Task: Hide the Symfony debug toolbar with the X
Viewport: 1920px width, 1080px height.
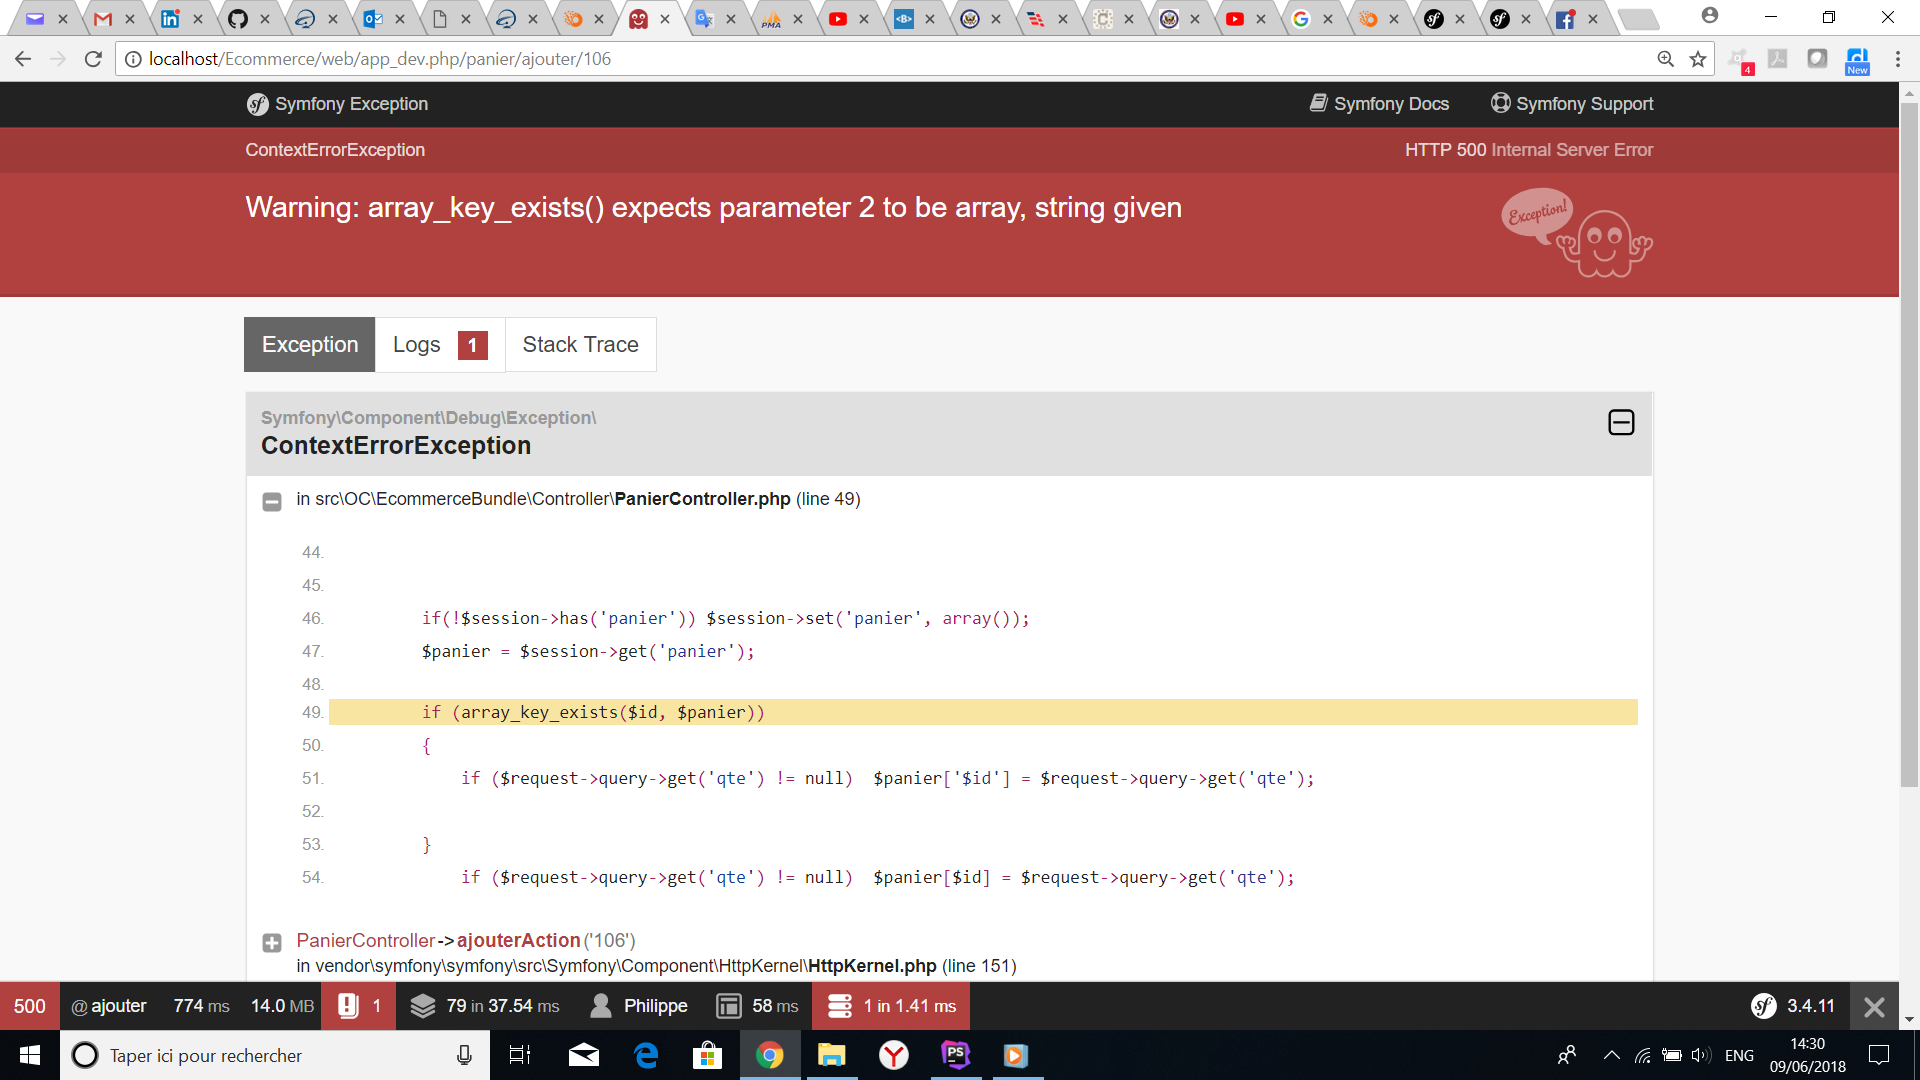Action: pyautogui.click(x=1873, y=1005)
